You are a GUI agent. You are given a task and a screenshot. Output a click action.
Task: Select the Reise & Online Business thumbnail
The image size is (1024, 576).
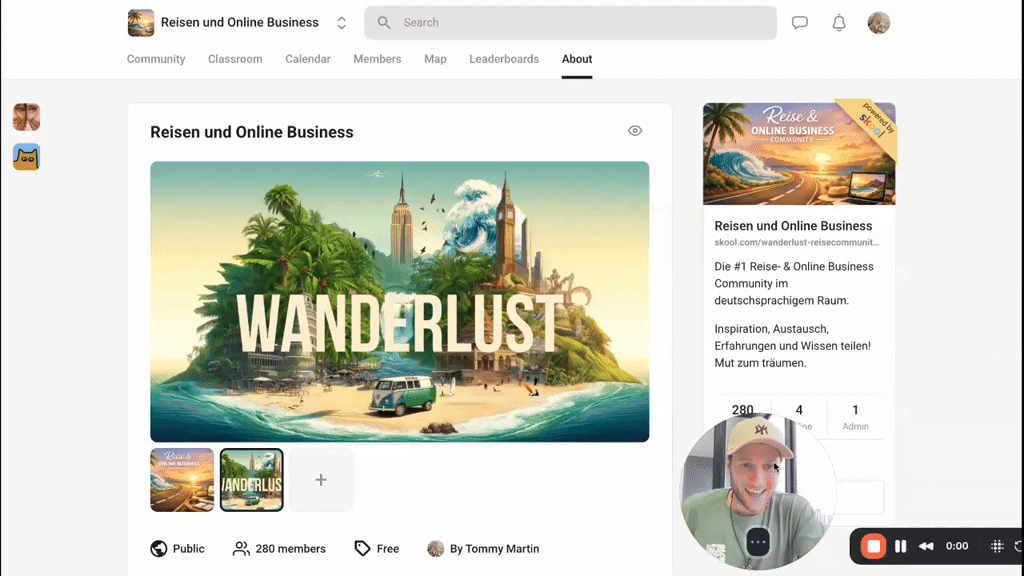click(182, 480)
